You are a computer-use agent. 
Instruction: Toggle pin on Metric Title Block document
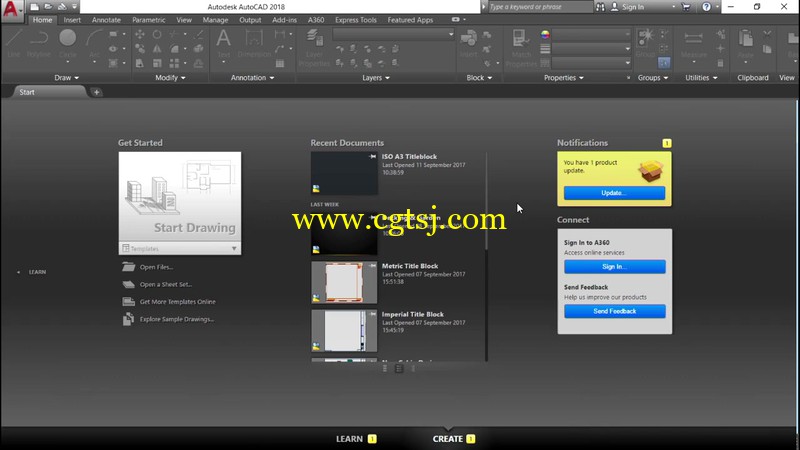click(372, 266)
